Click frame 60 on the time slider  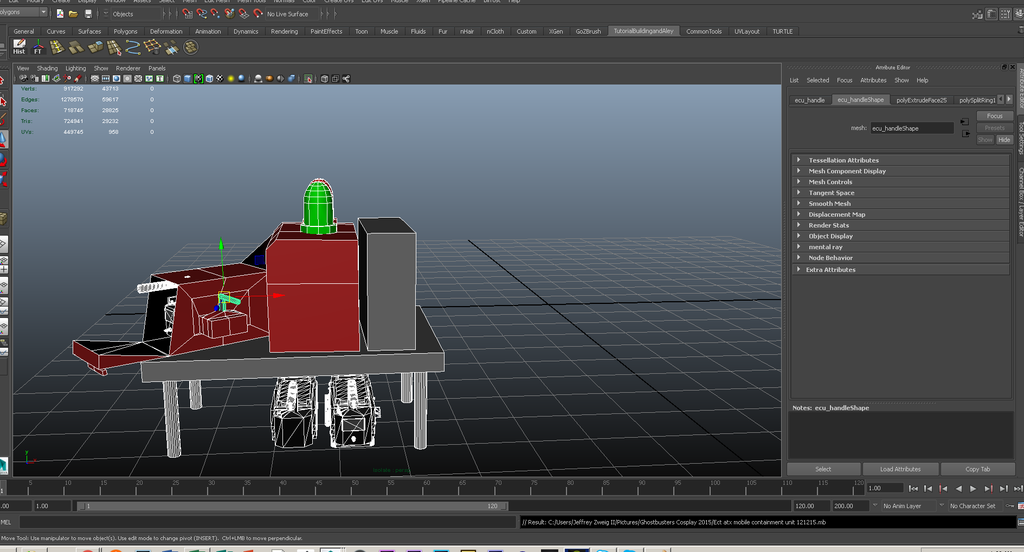coord(426,487)
